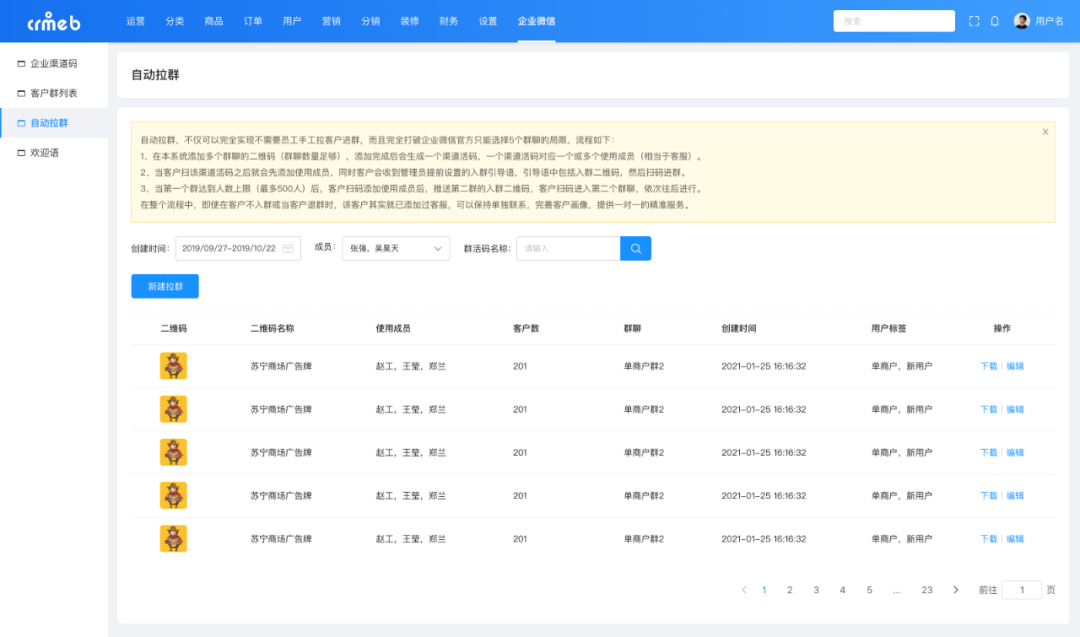Close the yellow info notice
This screenshot has height=637, width=1080.
[1045, 132]
